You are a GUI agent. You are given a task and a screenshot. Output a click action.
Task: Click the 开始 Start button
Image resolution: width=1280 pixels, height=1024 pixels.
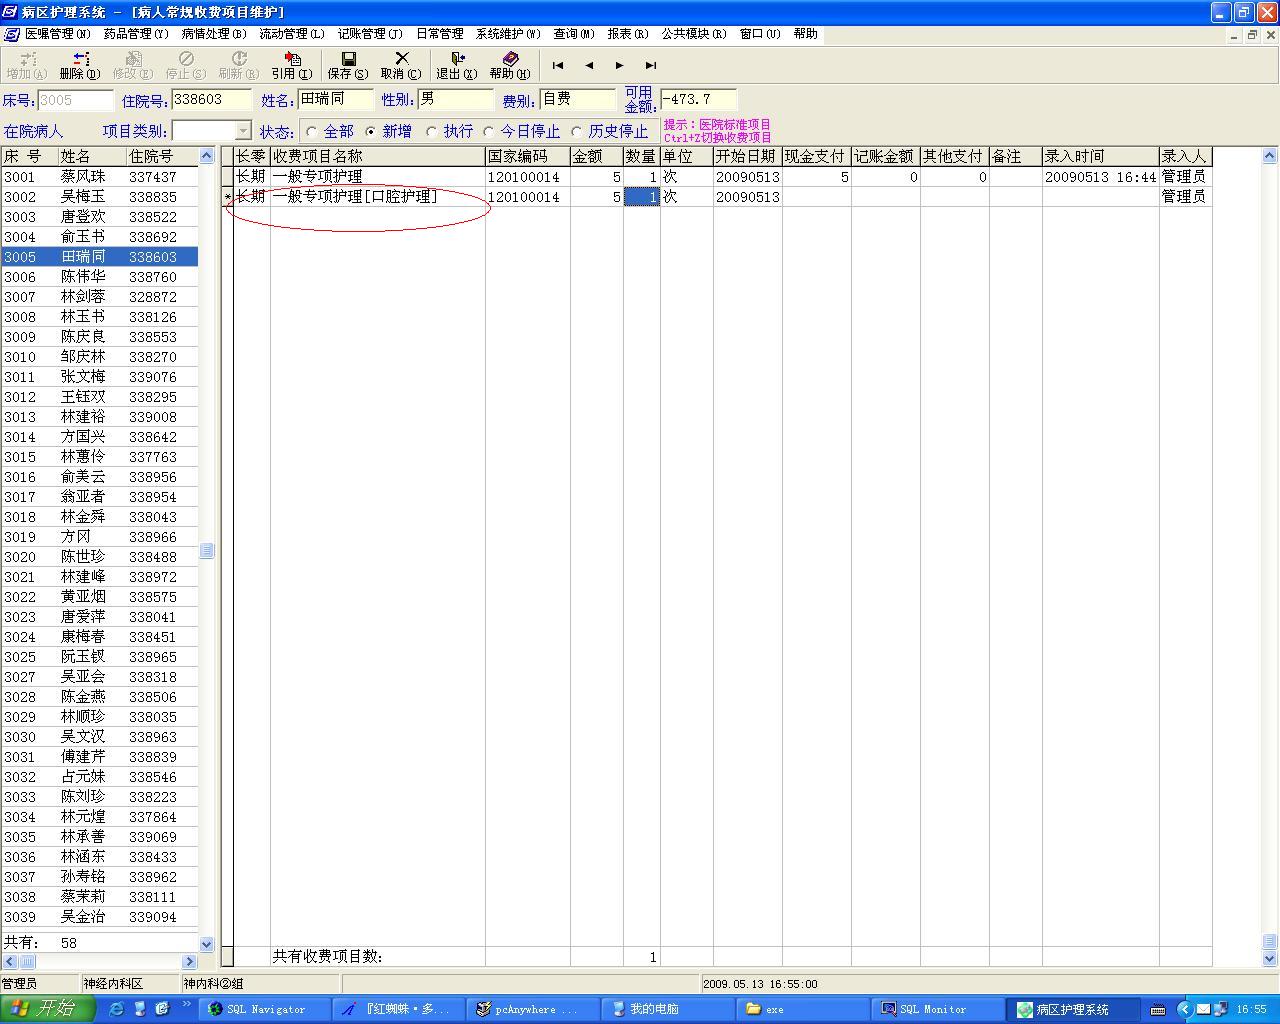[x=47, y=1008]
